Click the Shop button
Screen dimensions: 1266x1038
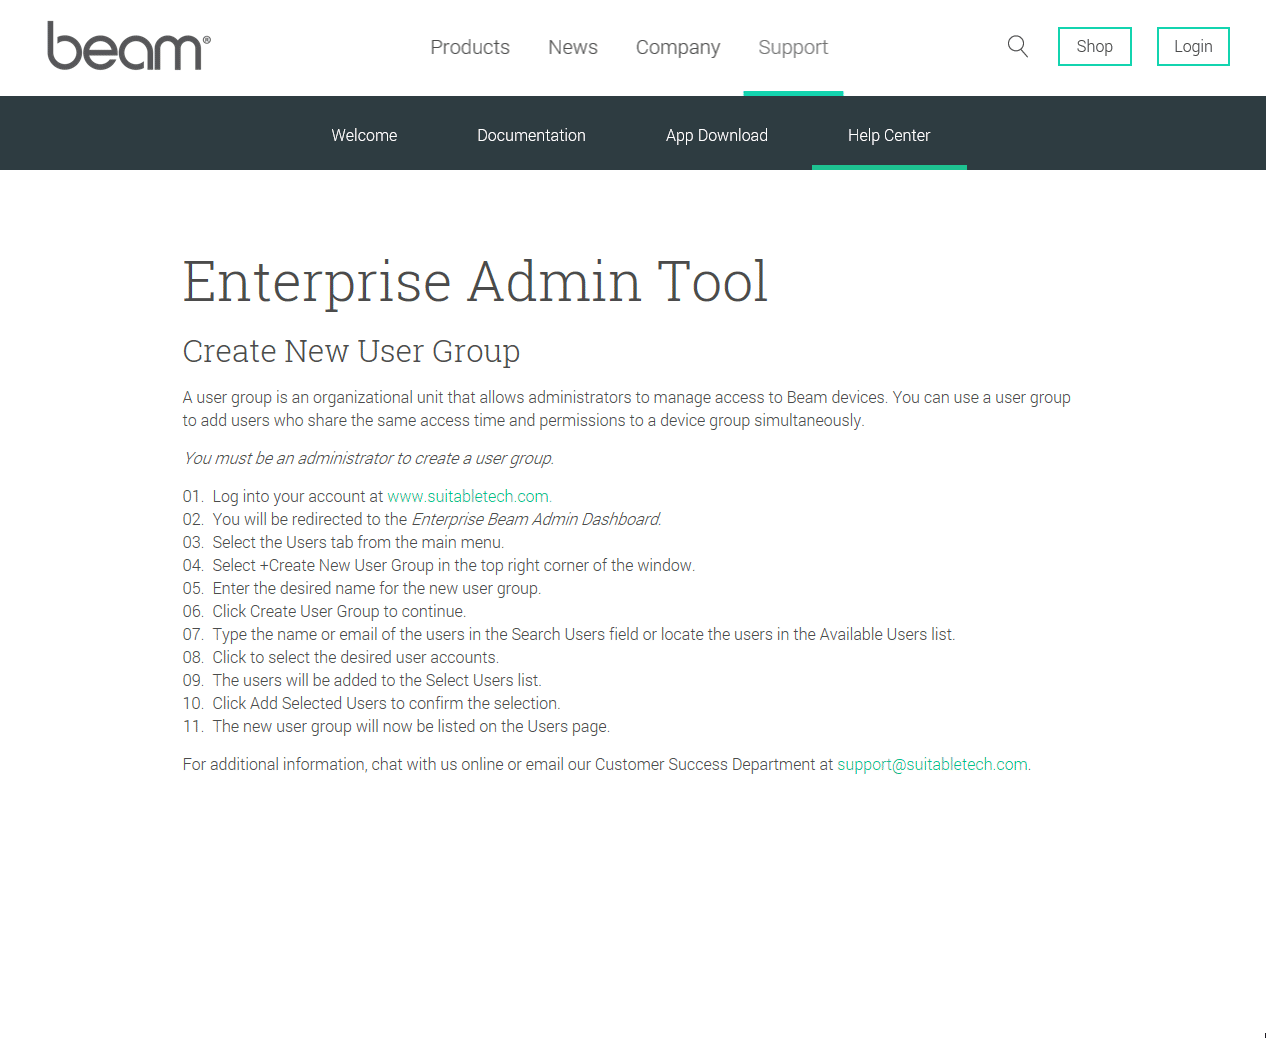1095,46
